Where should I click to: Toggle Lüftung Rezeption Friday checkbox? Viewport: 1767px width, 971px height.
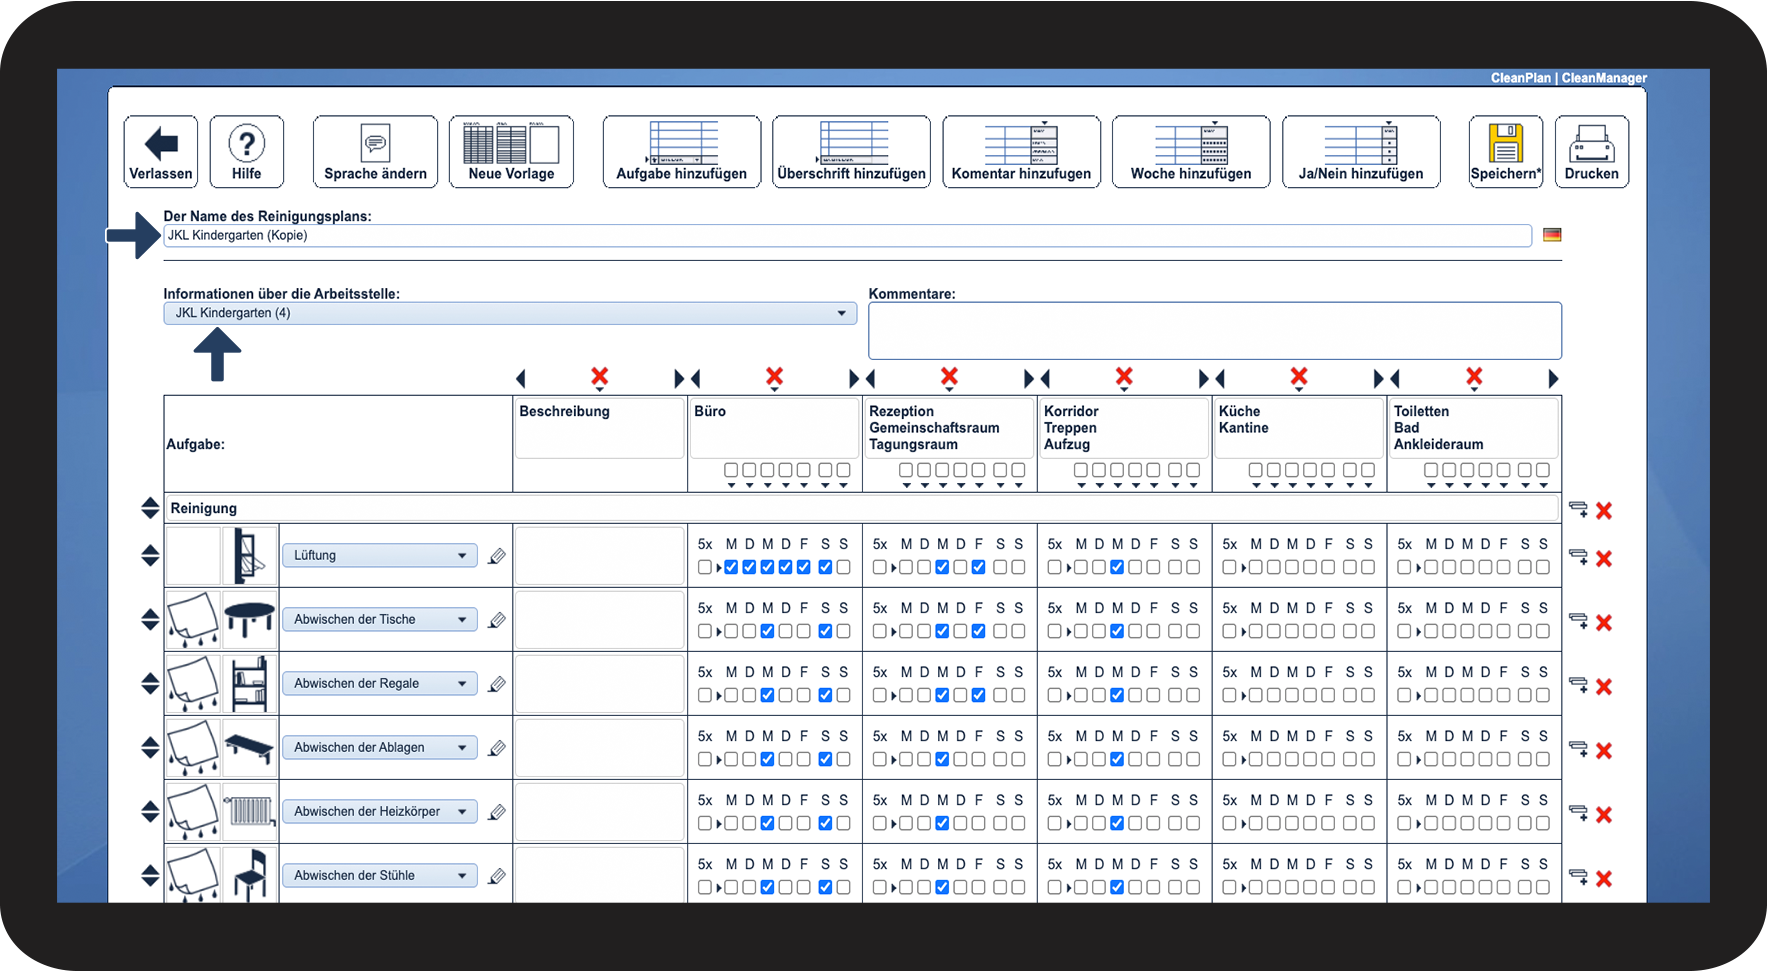pos(978,567)
